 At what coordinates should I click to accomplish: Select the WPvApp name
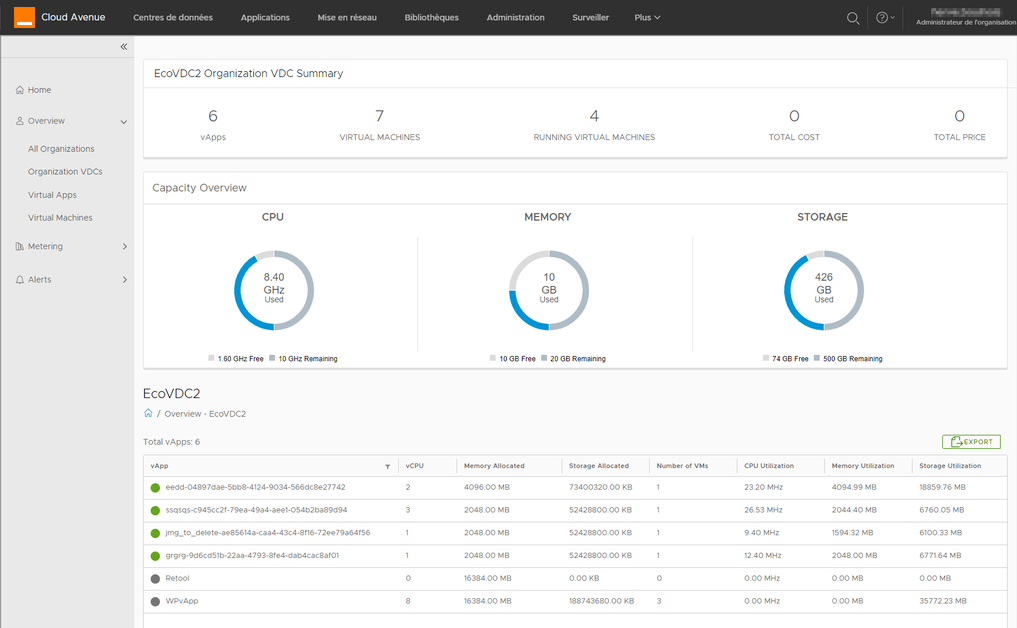click(x=182, y=601)
